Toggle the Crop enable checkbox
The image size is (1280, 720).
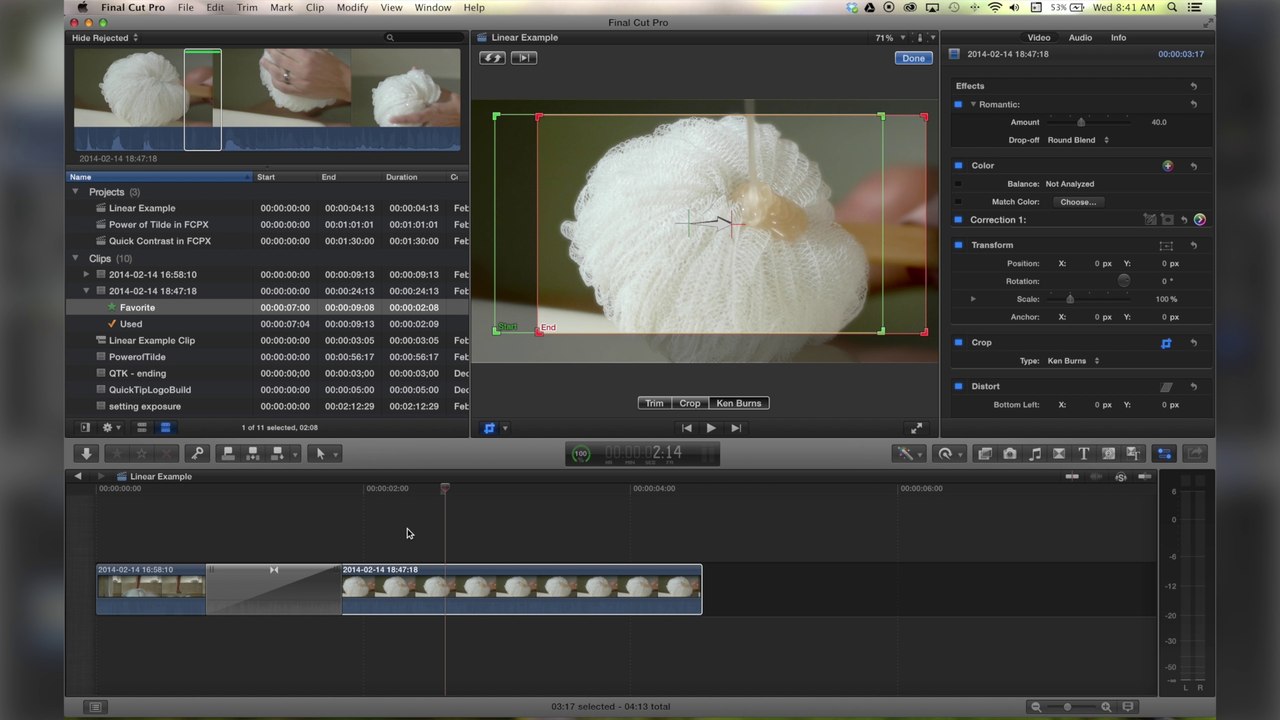[958, 343]
